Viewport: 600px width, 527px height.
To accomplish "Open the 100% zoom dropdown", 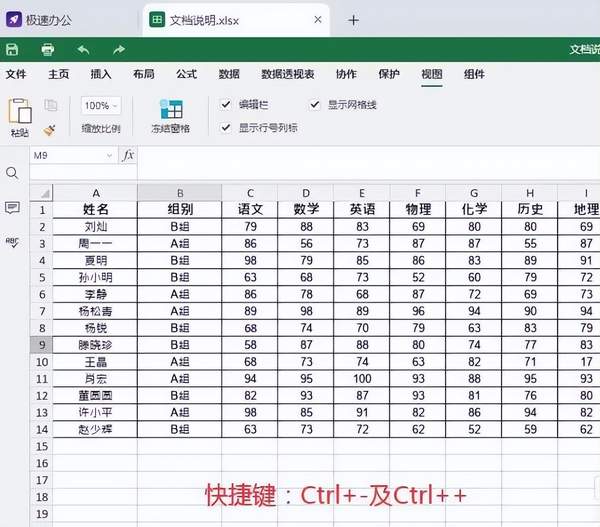I will tap(101, 105).
